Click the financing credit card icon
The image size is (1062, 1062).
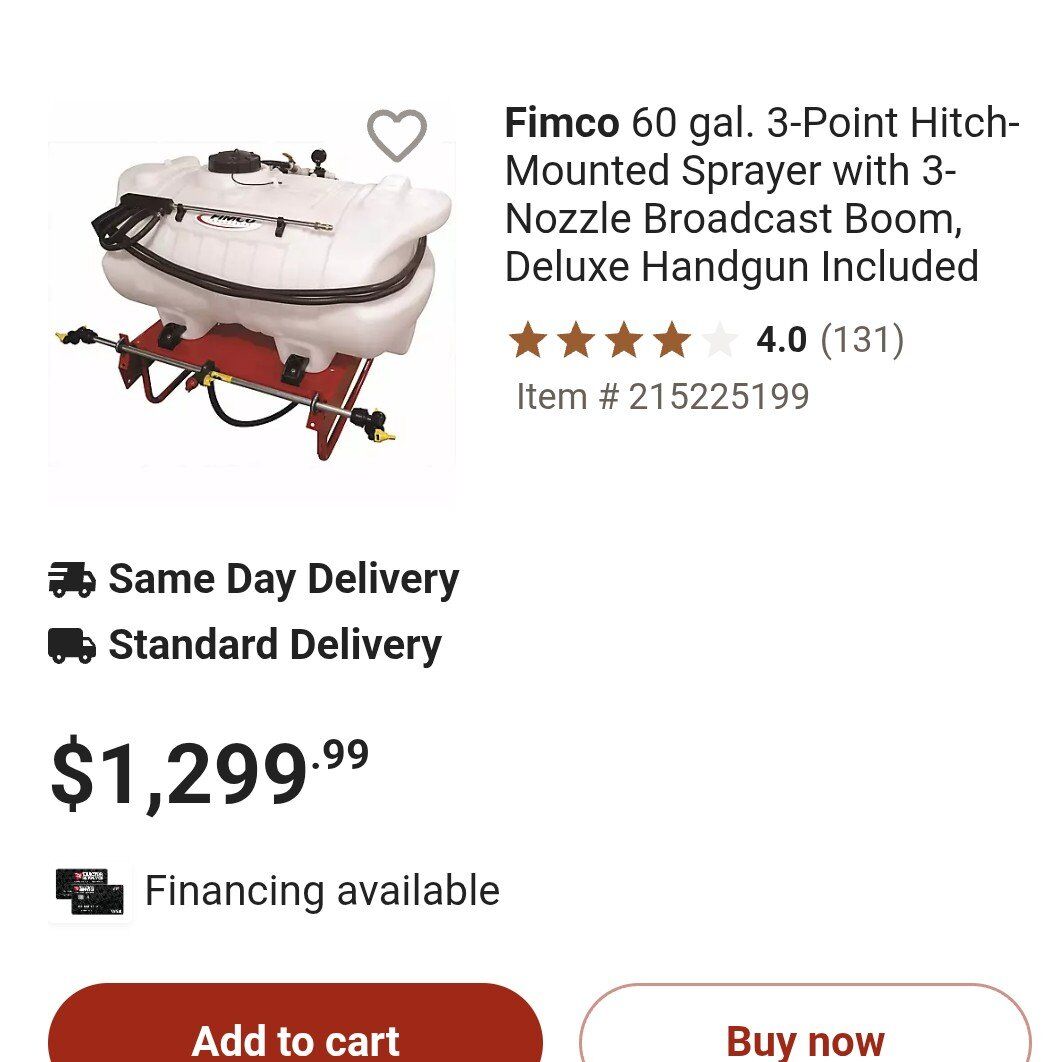90,892
